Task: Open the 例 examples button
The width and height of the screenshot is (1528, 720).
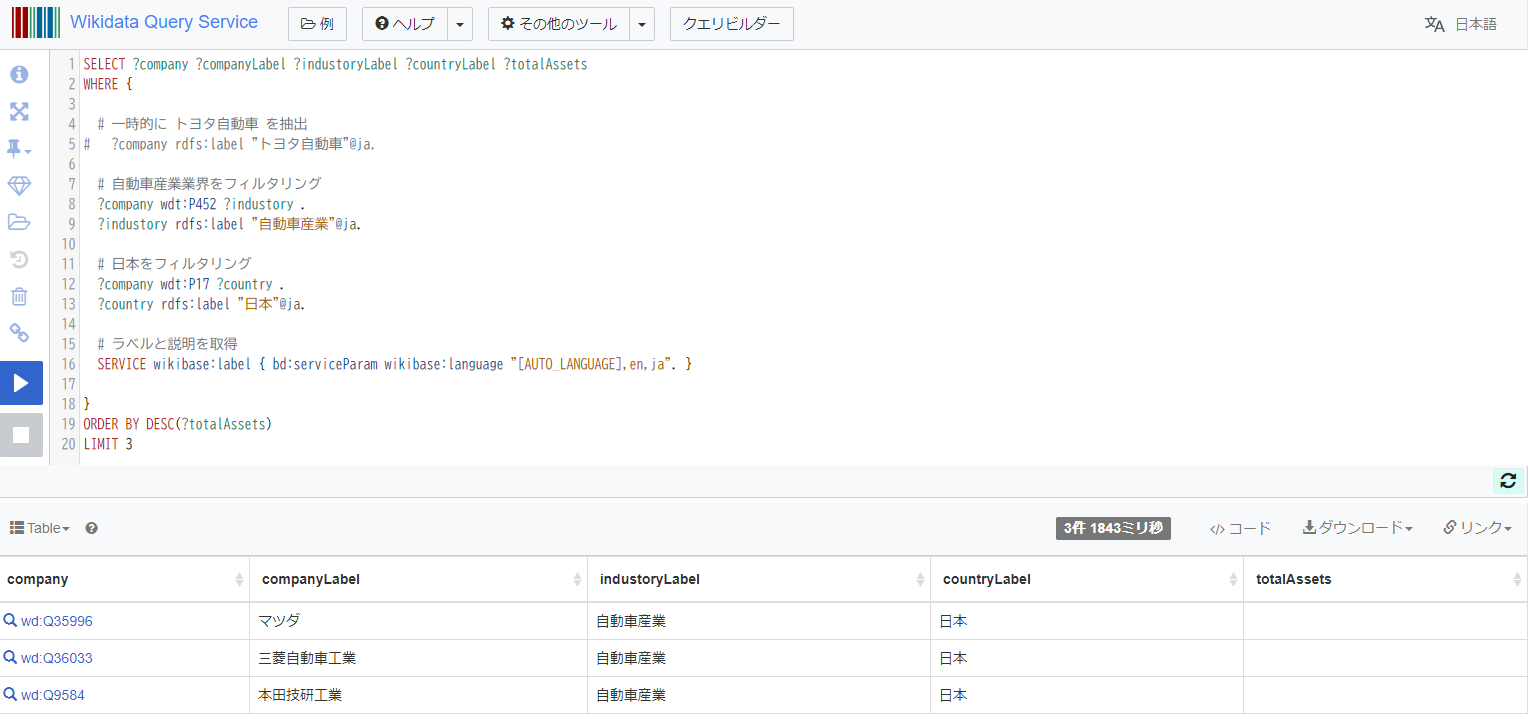Action: click(317, 24)
